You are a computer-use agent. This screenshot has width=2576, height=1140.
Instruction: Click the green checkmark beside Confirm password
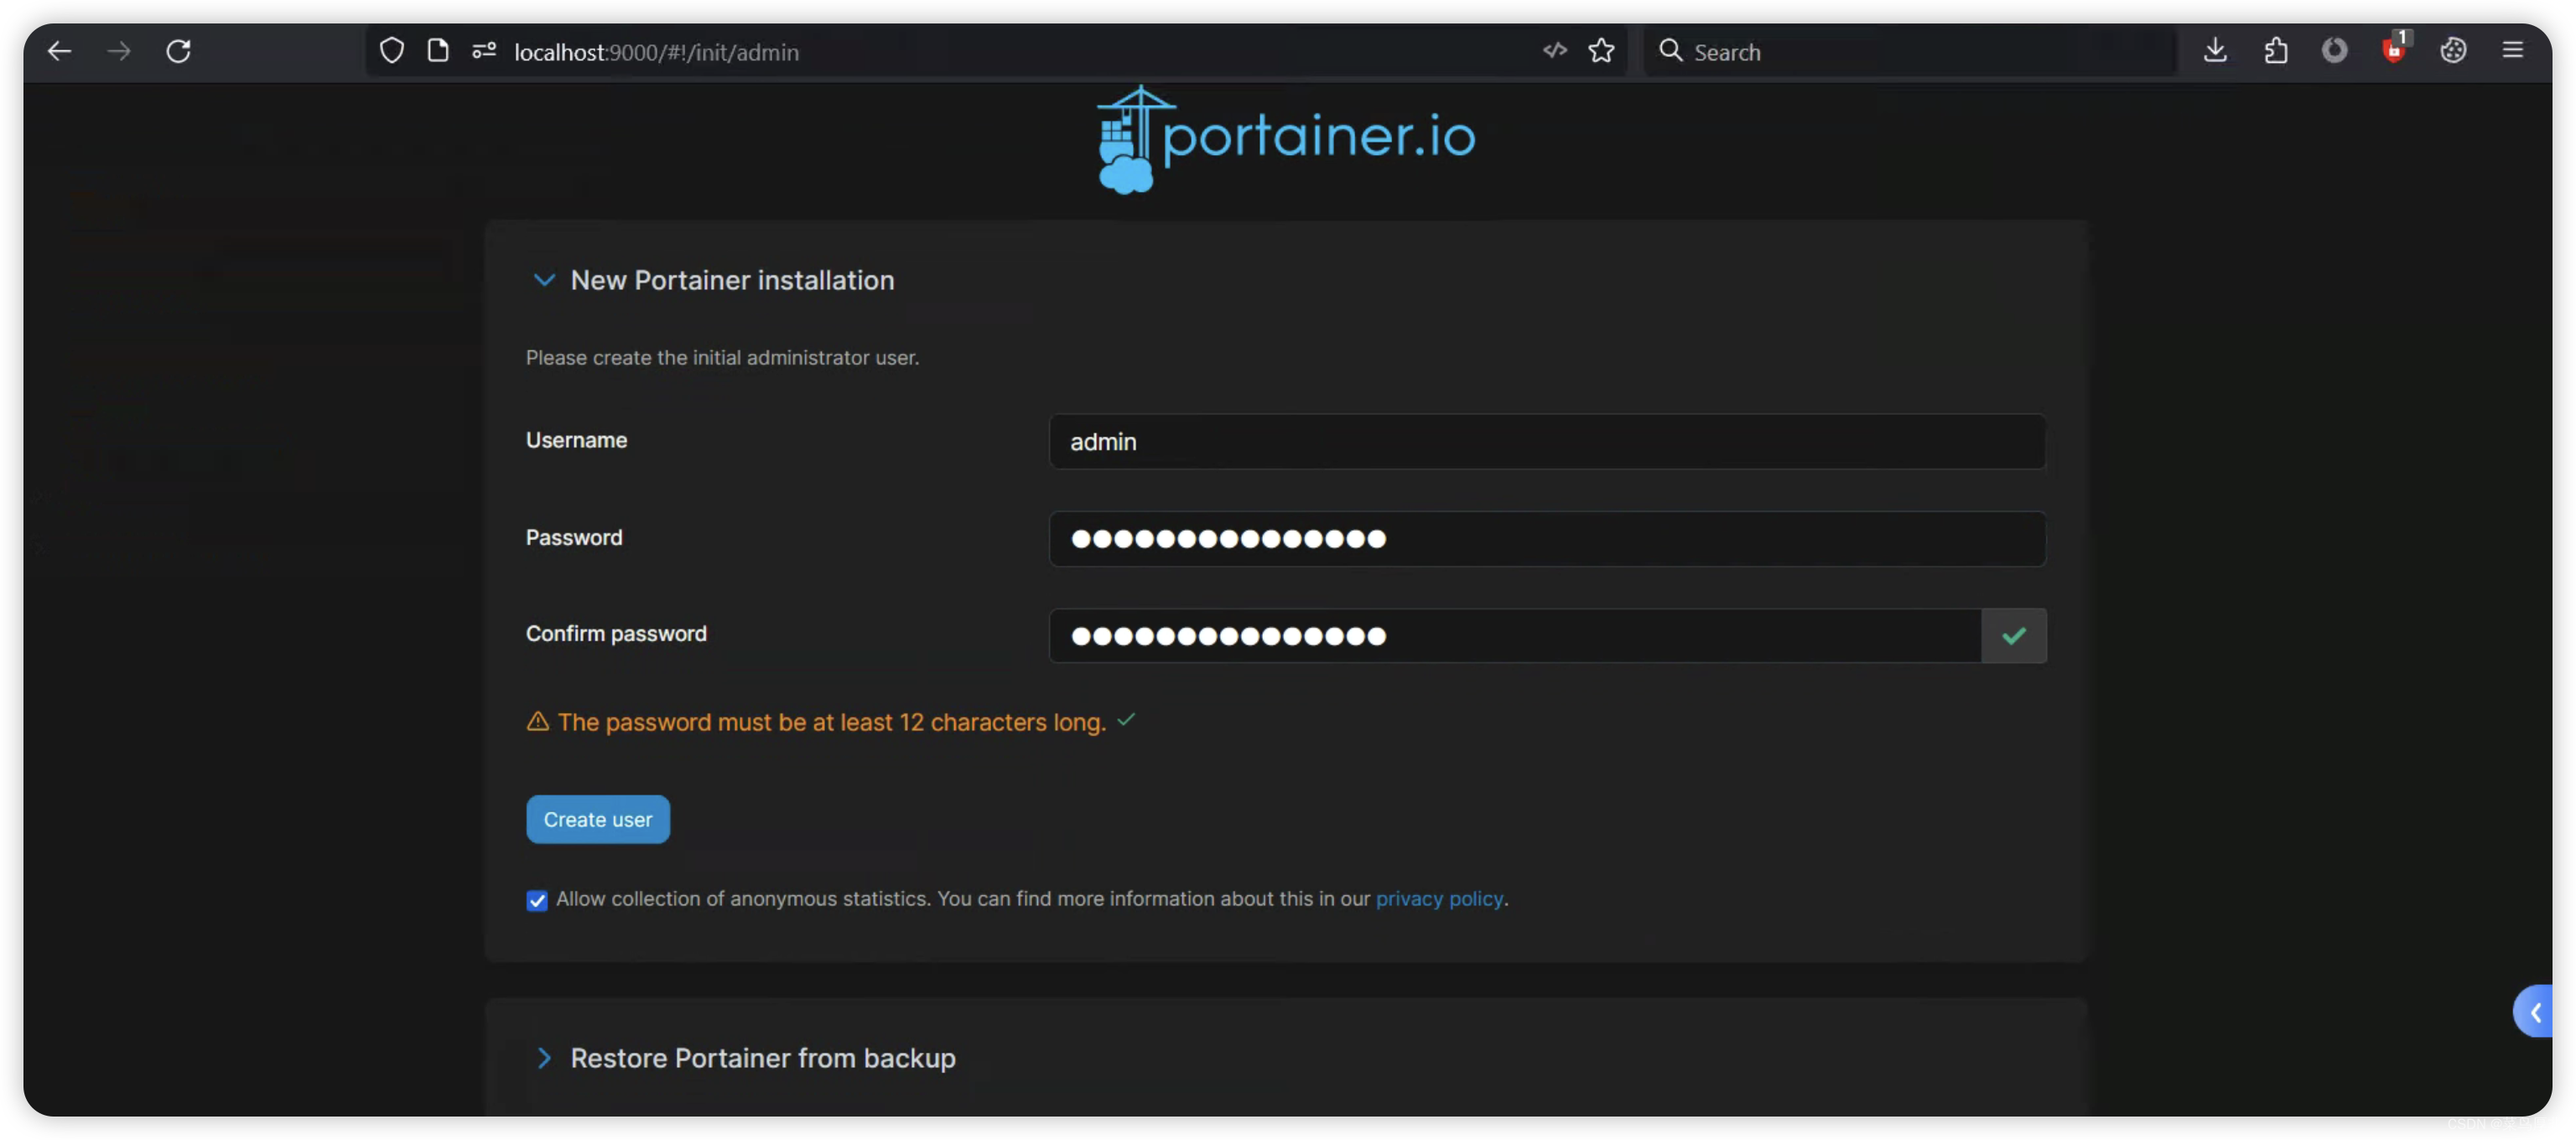coord(2013,636)
